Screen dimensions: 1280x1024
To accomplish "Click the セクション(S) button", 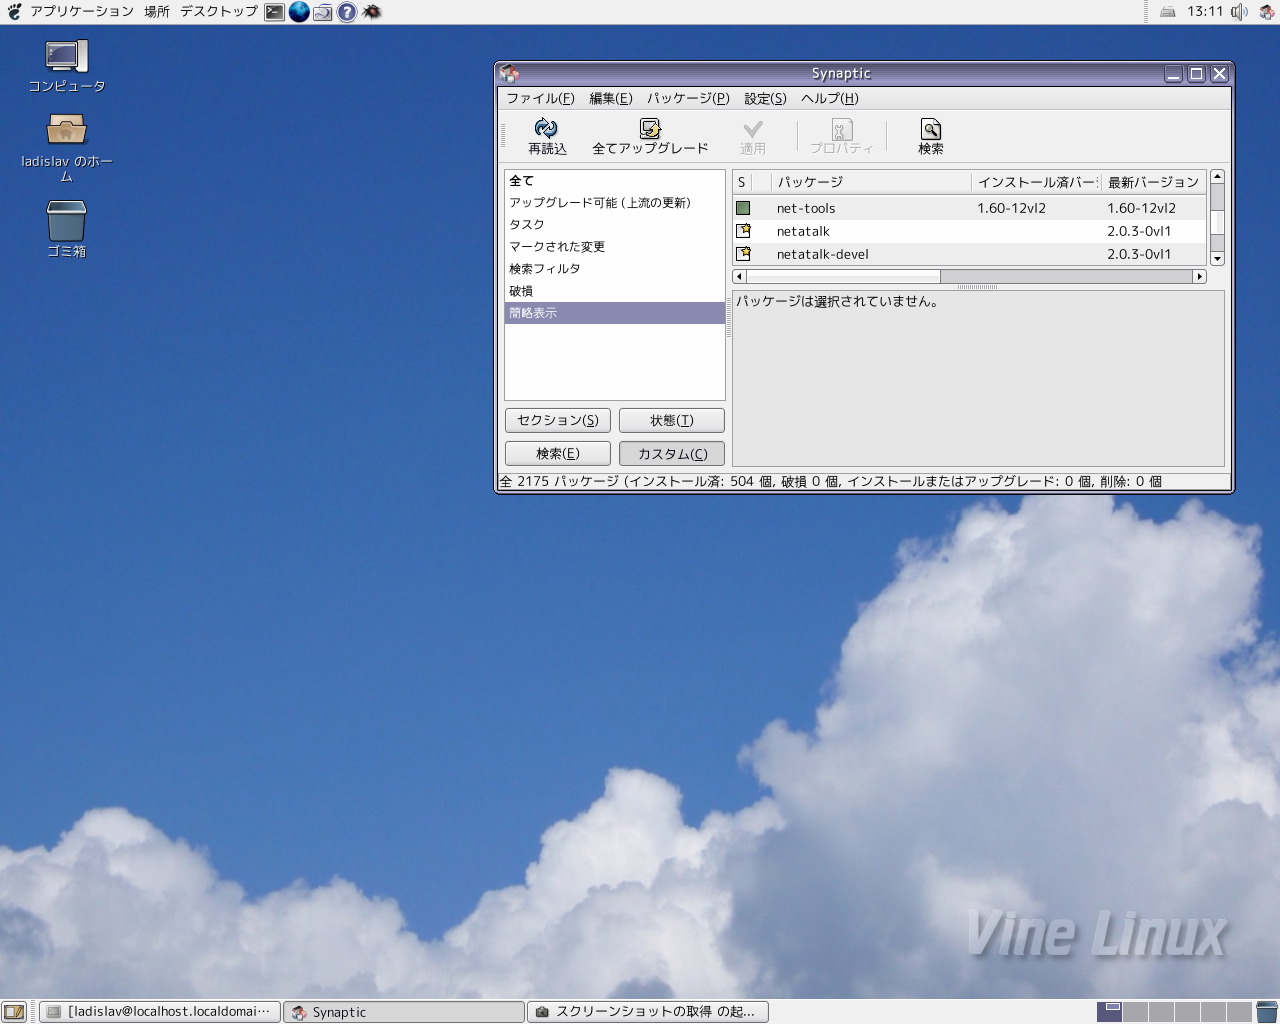I will [x=558, y=420].
